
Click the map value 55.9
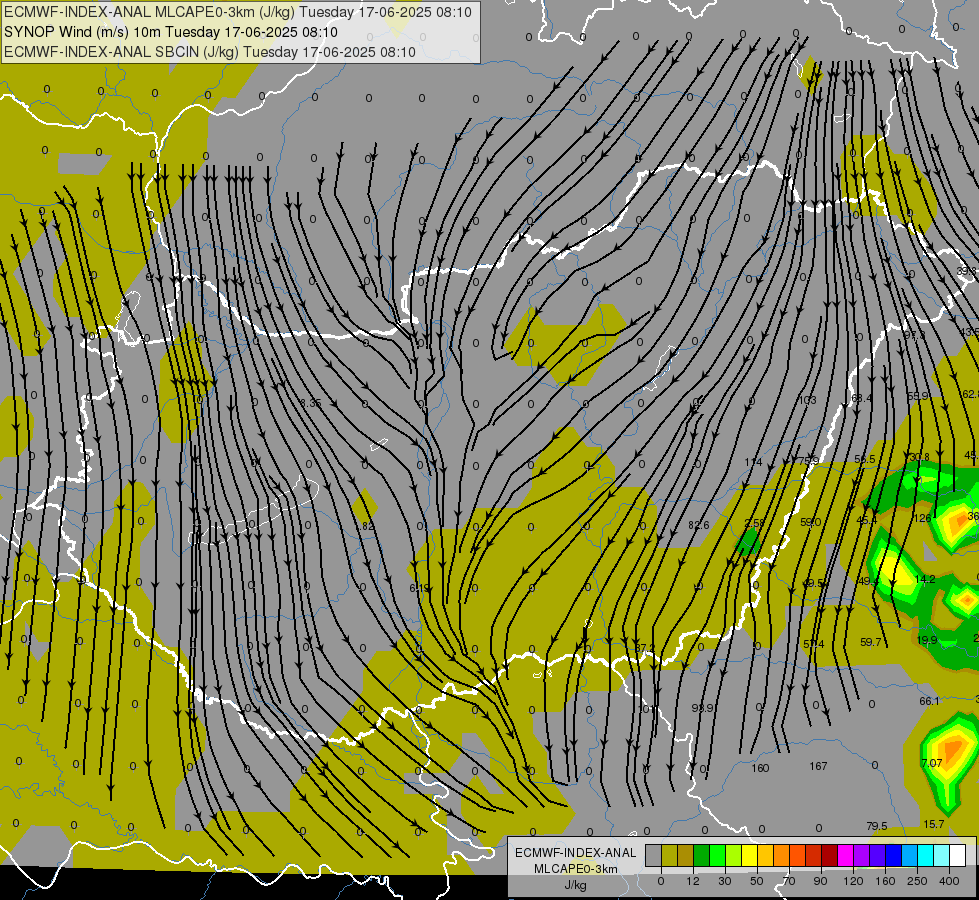pos(918,396)
